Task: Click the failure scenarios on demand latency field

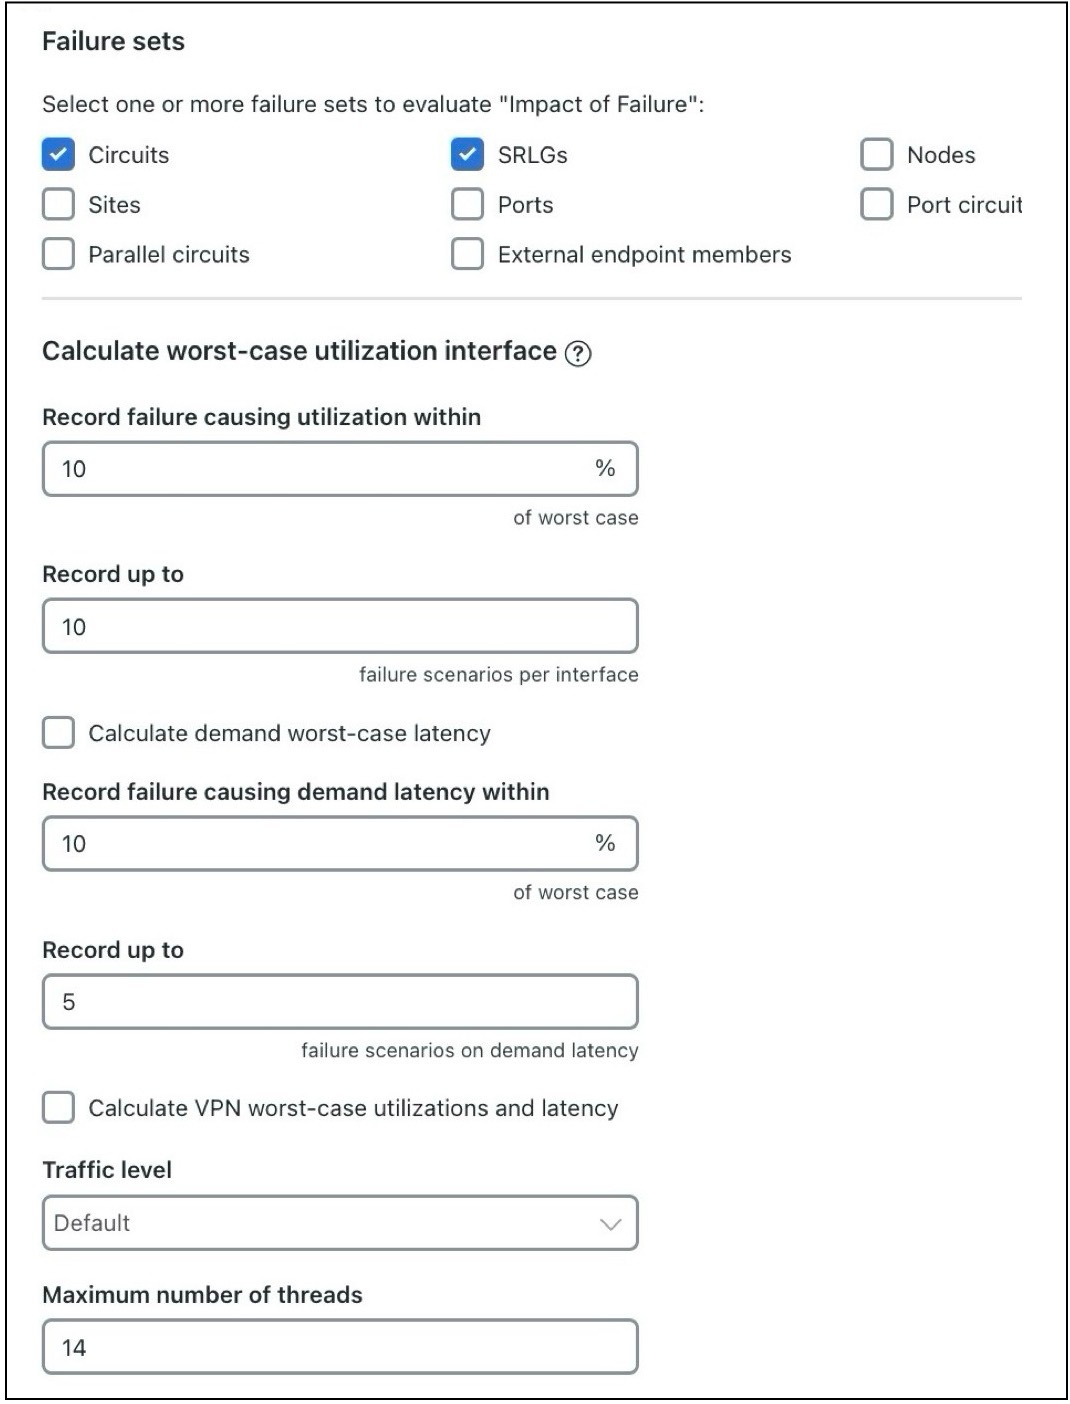Action: point(339,1000)
